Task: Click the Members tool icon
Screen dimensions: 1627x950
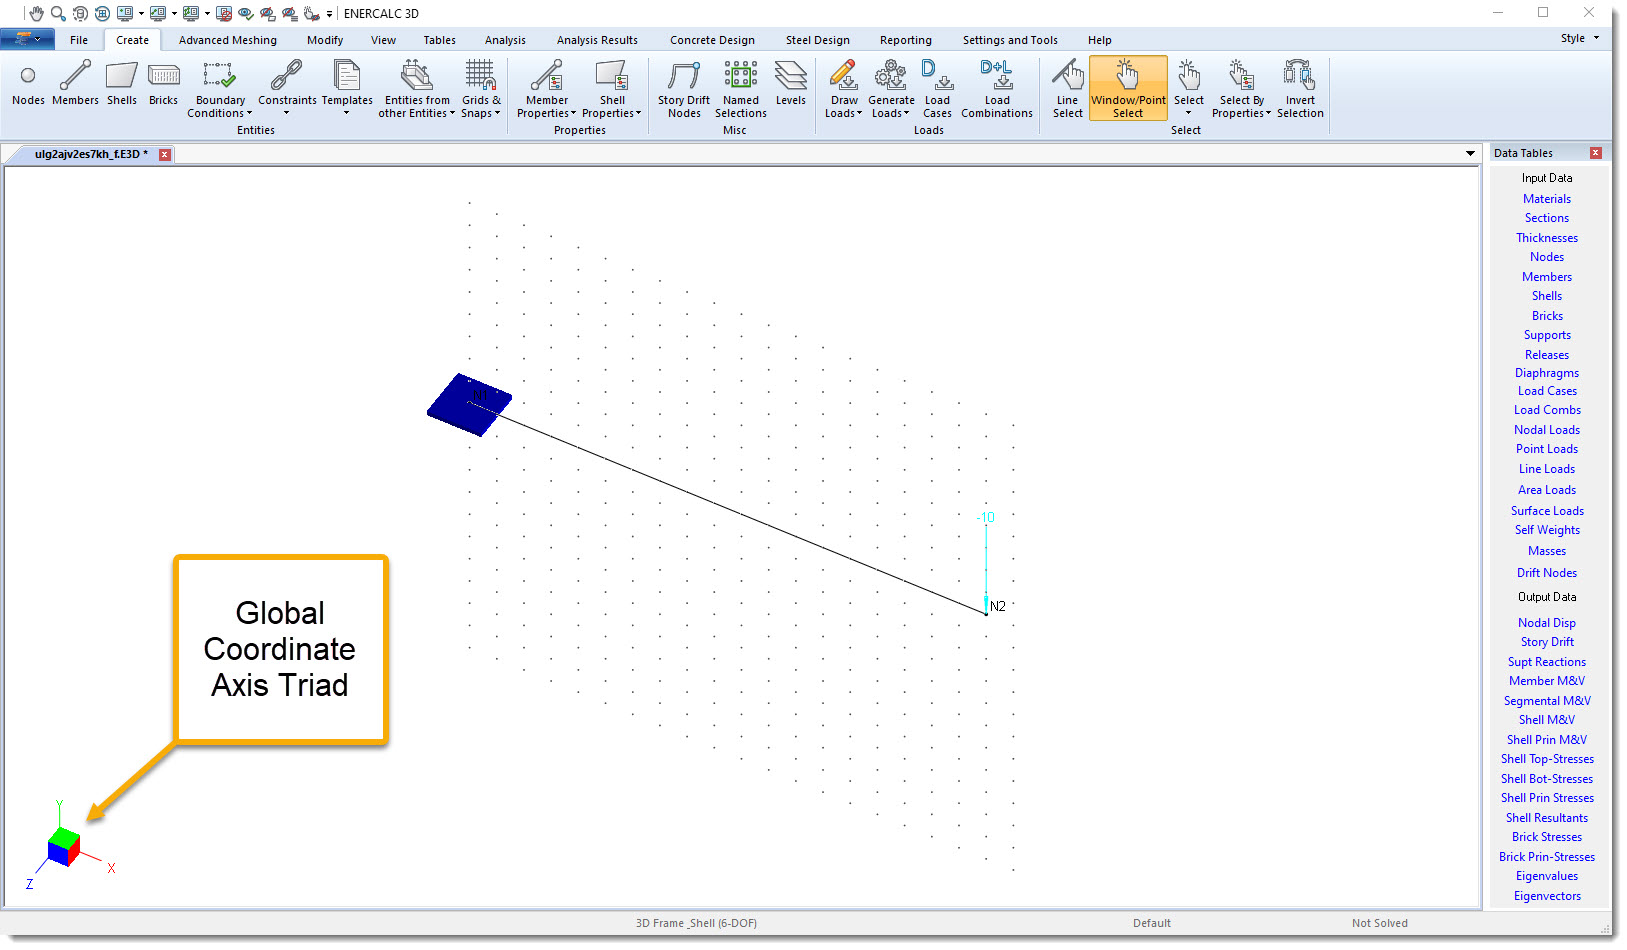Action: [75, 84]
